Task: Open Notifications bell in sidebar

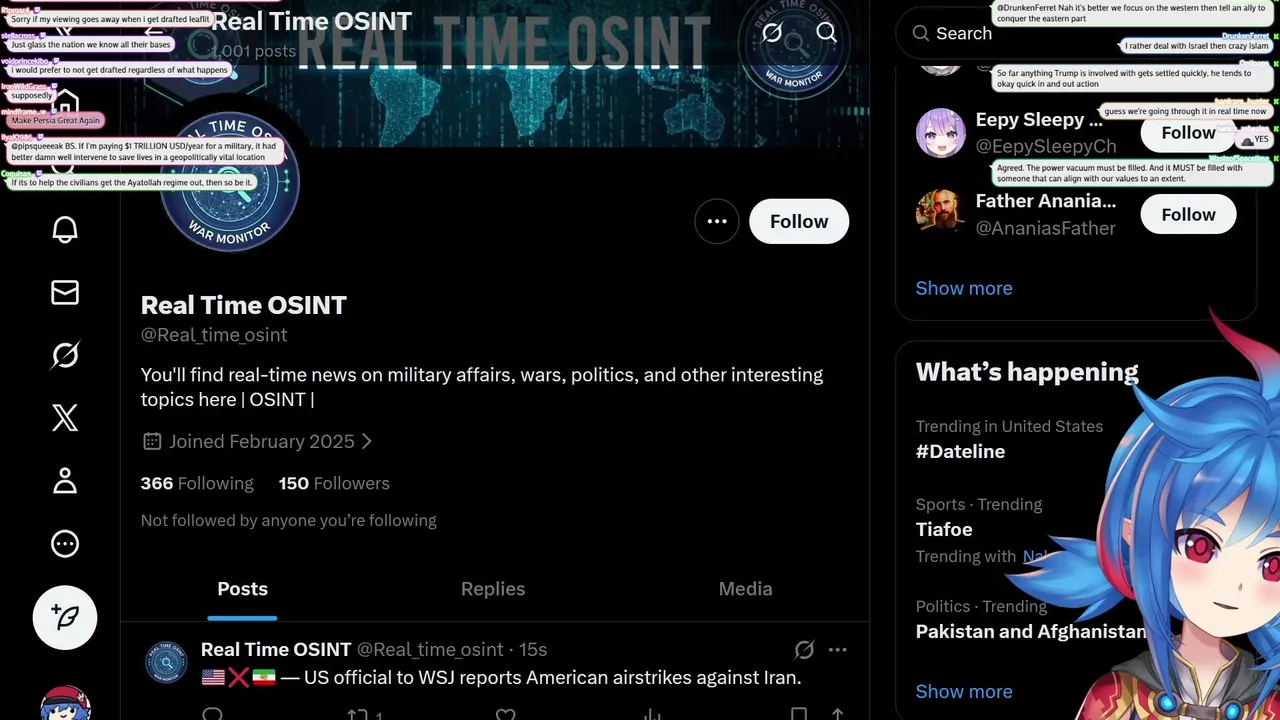Action: tap(65, 230)
